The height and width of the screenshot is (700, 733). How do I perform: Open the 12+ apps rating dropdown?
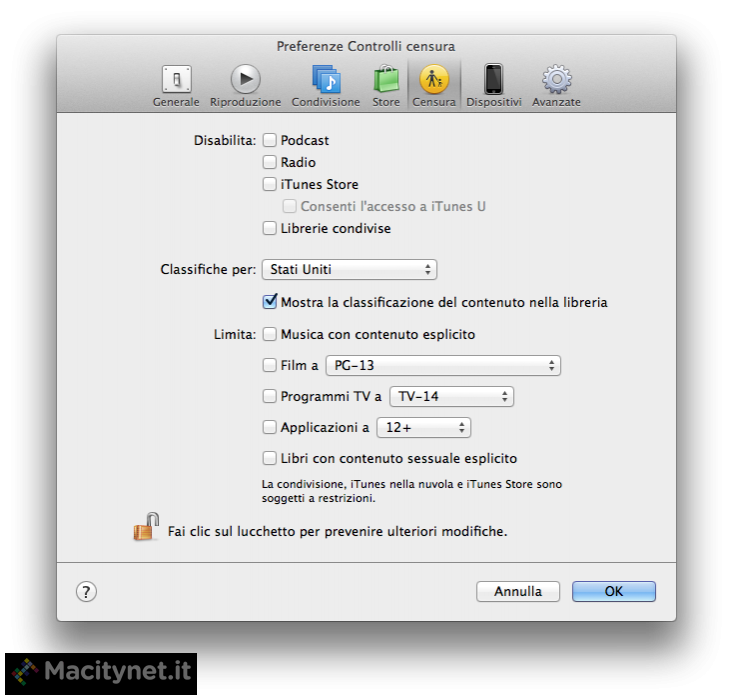point(424,427)
